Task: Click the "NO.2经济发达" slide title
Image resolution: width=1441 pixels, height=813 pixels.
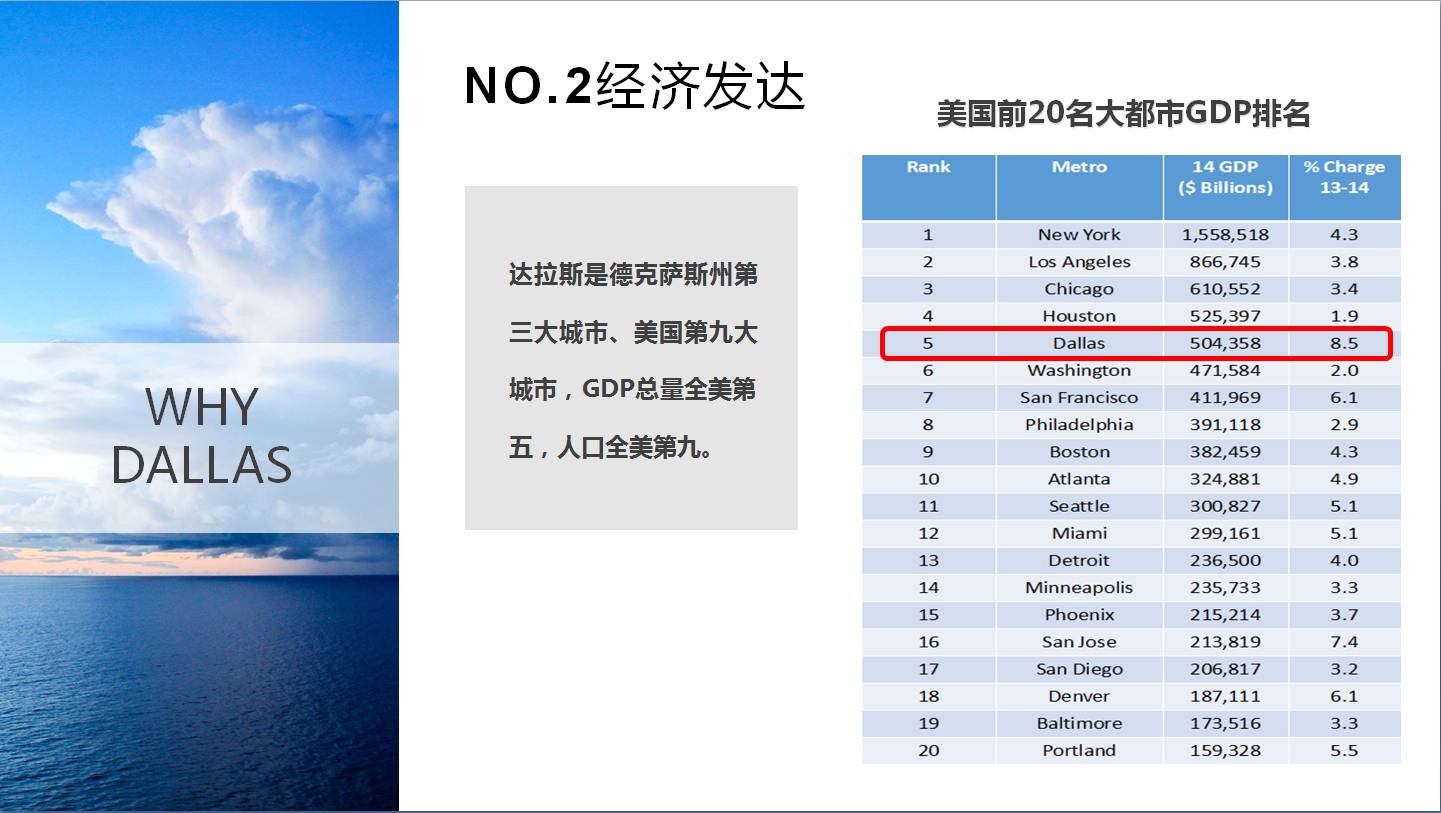Action: pyautogui.click(x=634, y=86)
